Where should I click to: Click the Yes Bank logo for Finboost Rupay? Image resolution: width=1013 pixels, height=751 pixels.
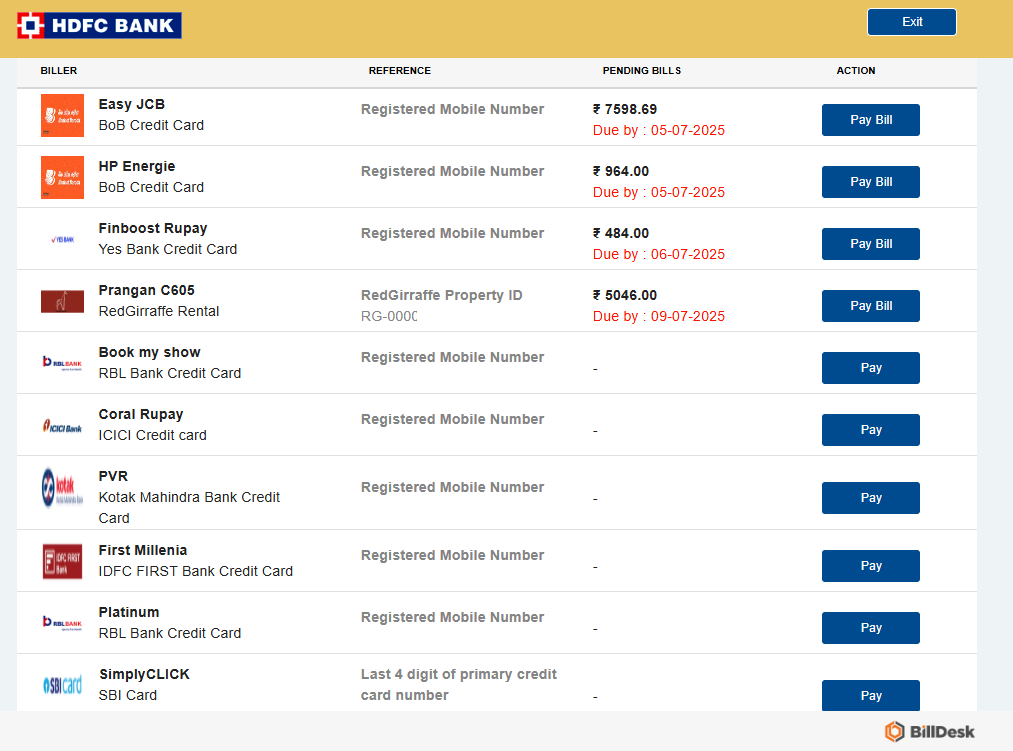pos(62,239)
